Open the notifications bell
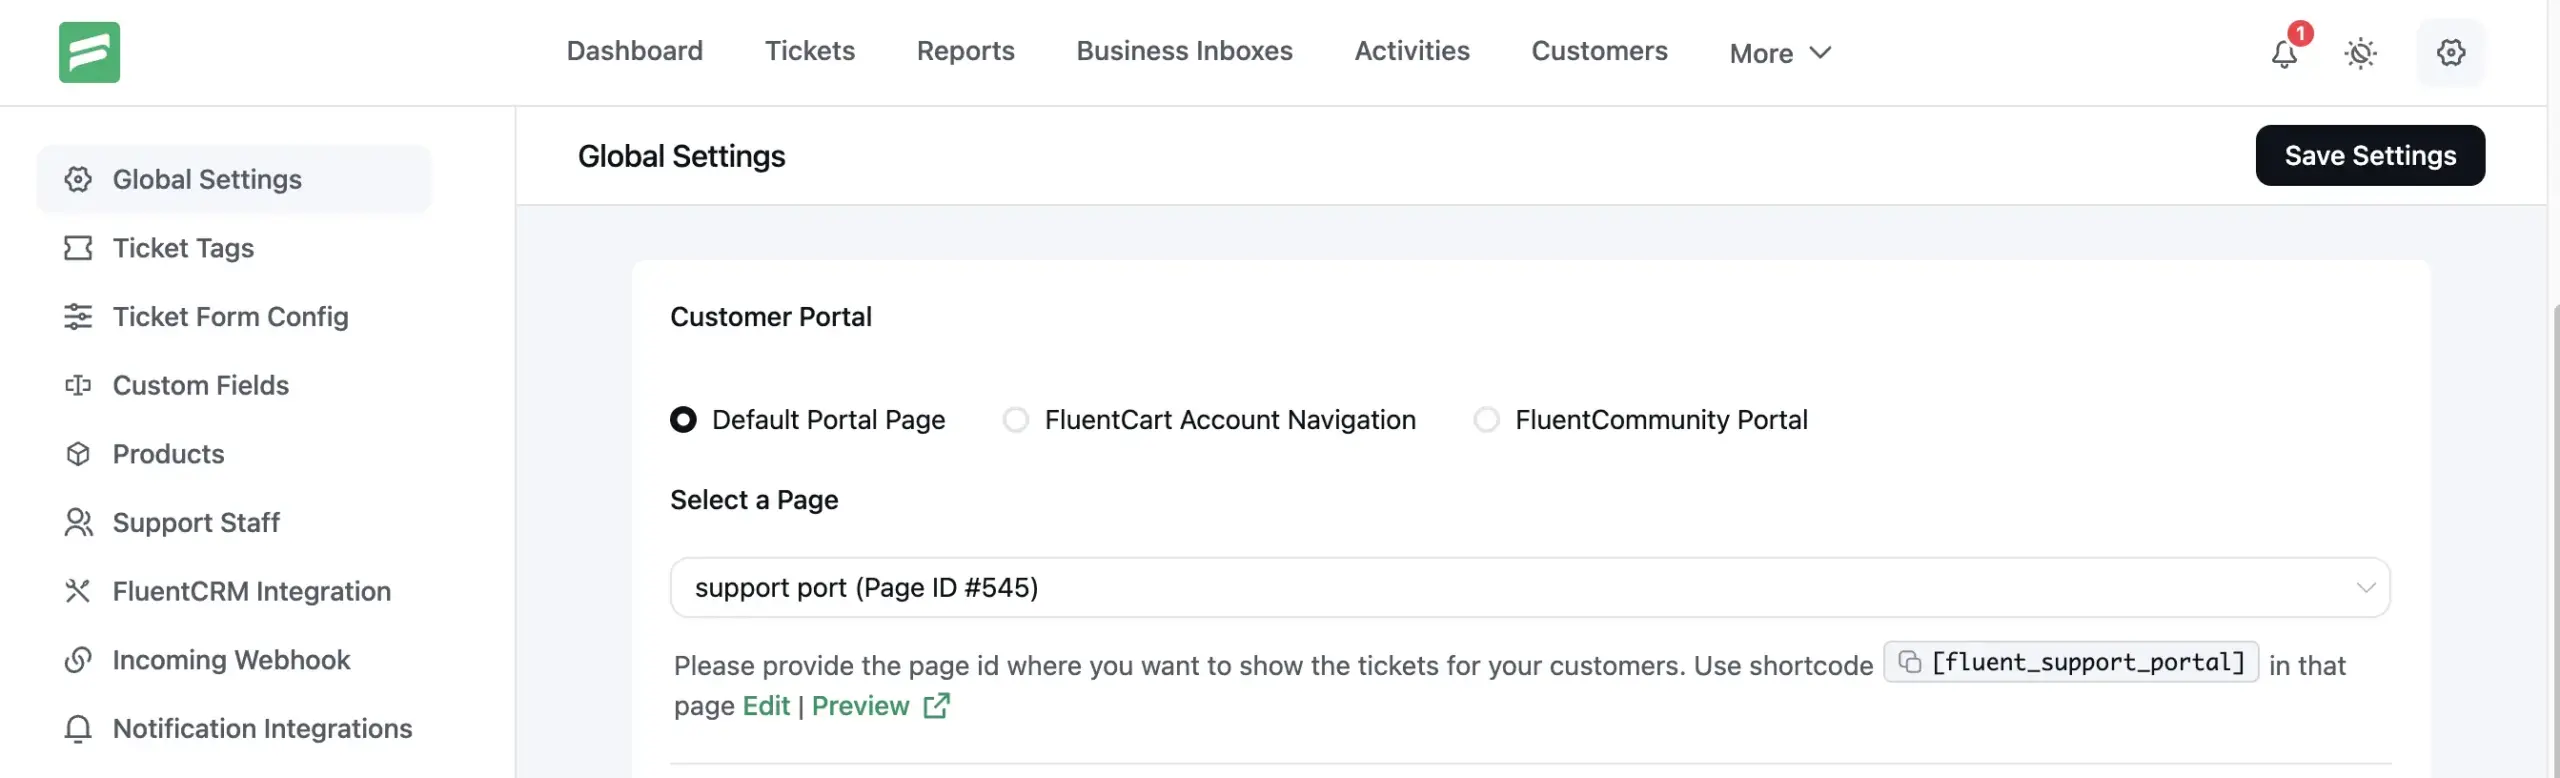This screenshot has height=778, width=2560. click(x=2284, y=53)
